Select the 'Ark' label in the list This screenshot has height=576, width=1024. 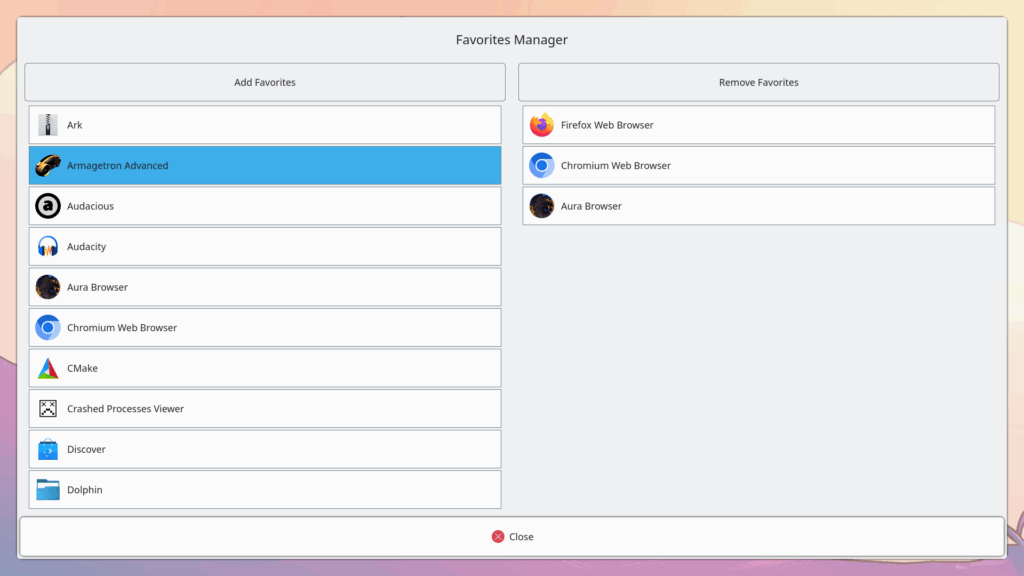coord(74,125)
